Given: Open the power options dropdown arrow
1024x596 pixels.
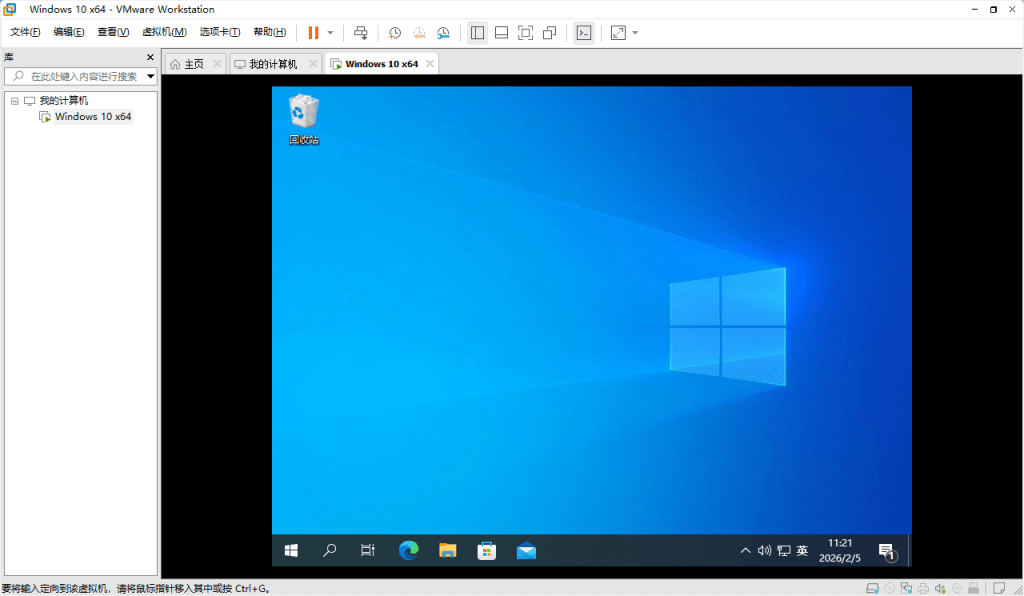Looking at the screenshot, I should pos(330,33).
